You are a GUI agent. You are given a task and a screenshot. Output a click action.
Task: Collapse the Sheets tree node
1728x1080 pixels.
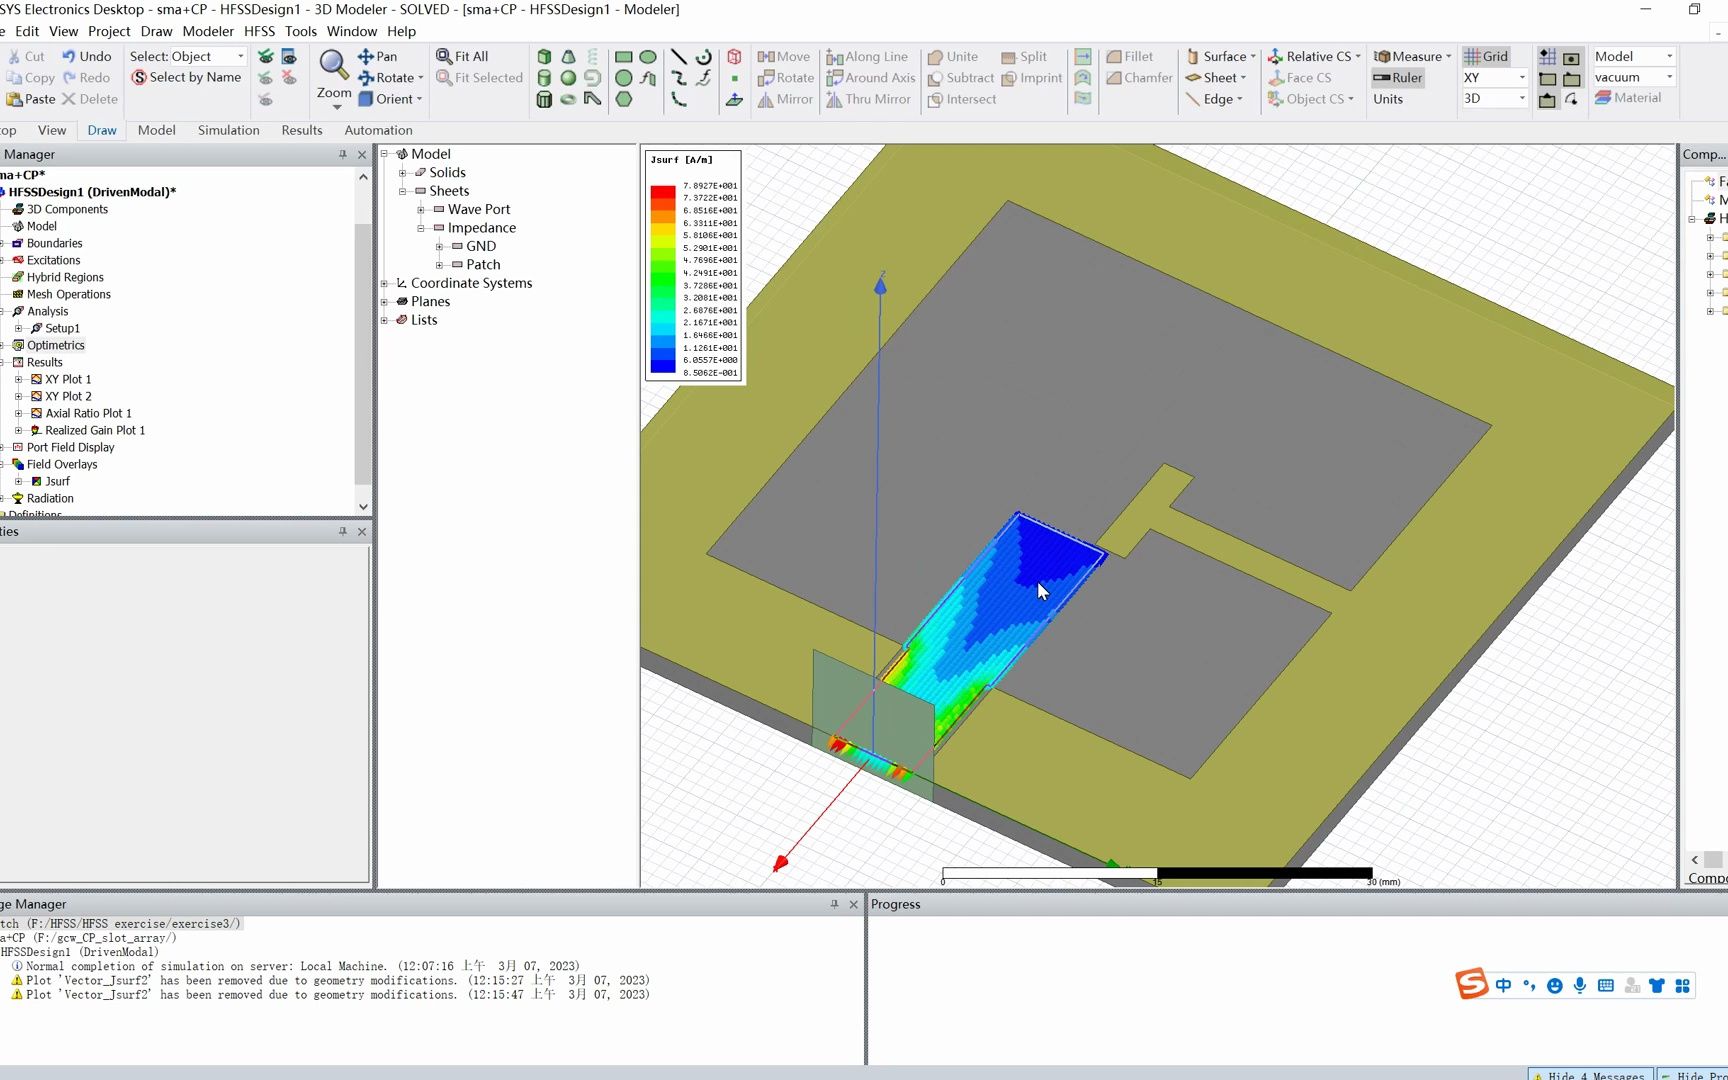point(403,191)
